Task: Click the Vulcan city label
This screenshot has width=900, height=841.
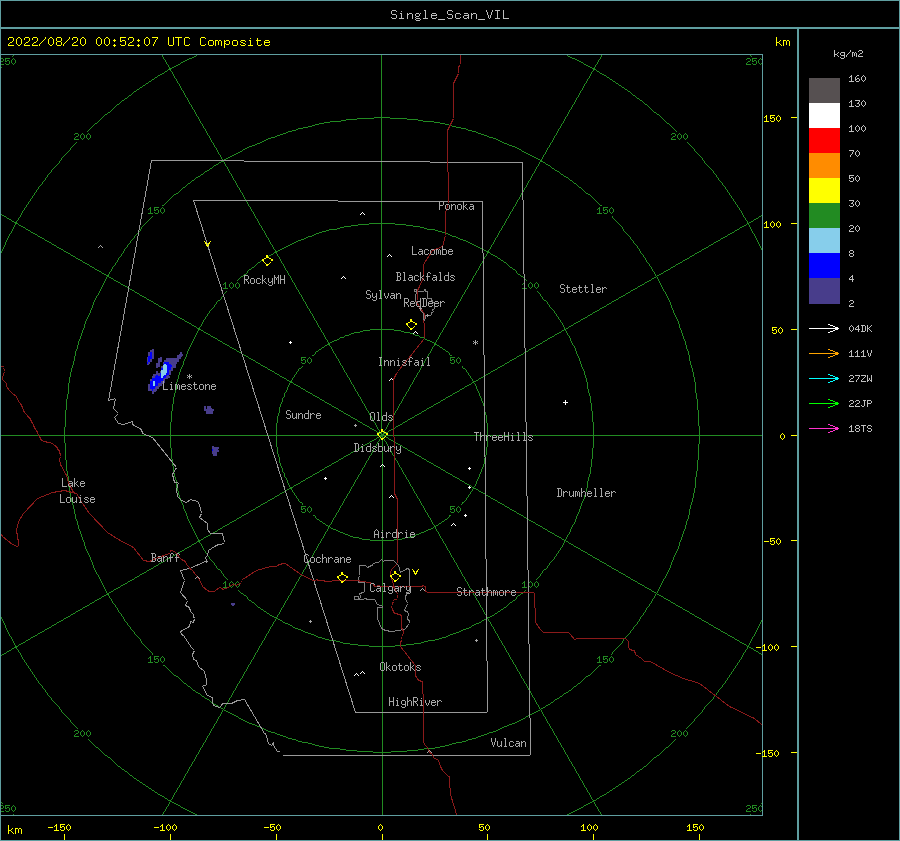Action: [508, 743]
